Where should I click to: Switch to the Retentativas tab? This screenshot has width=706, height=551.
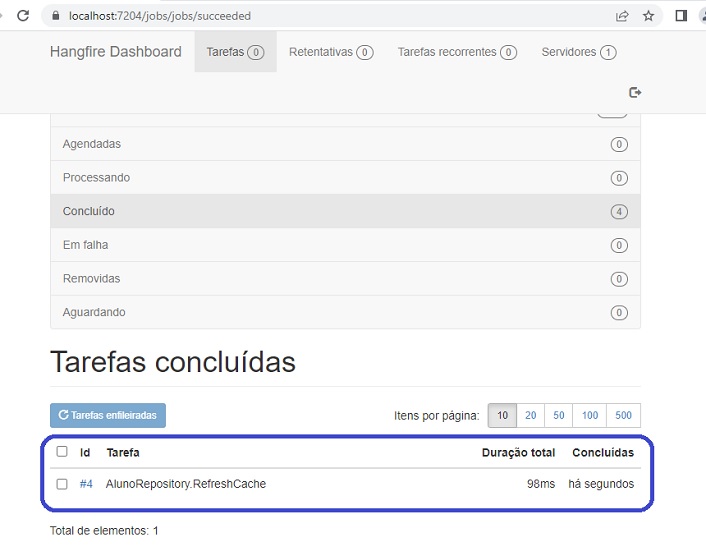click(331, 52)
